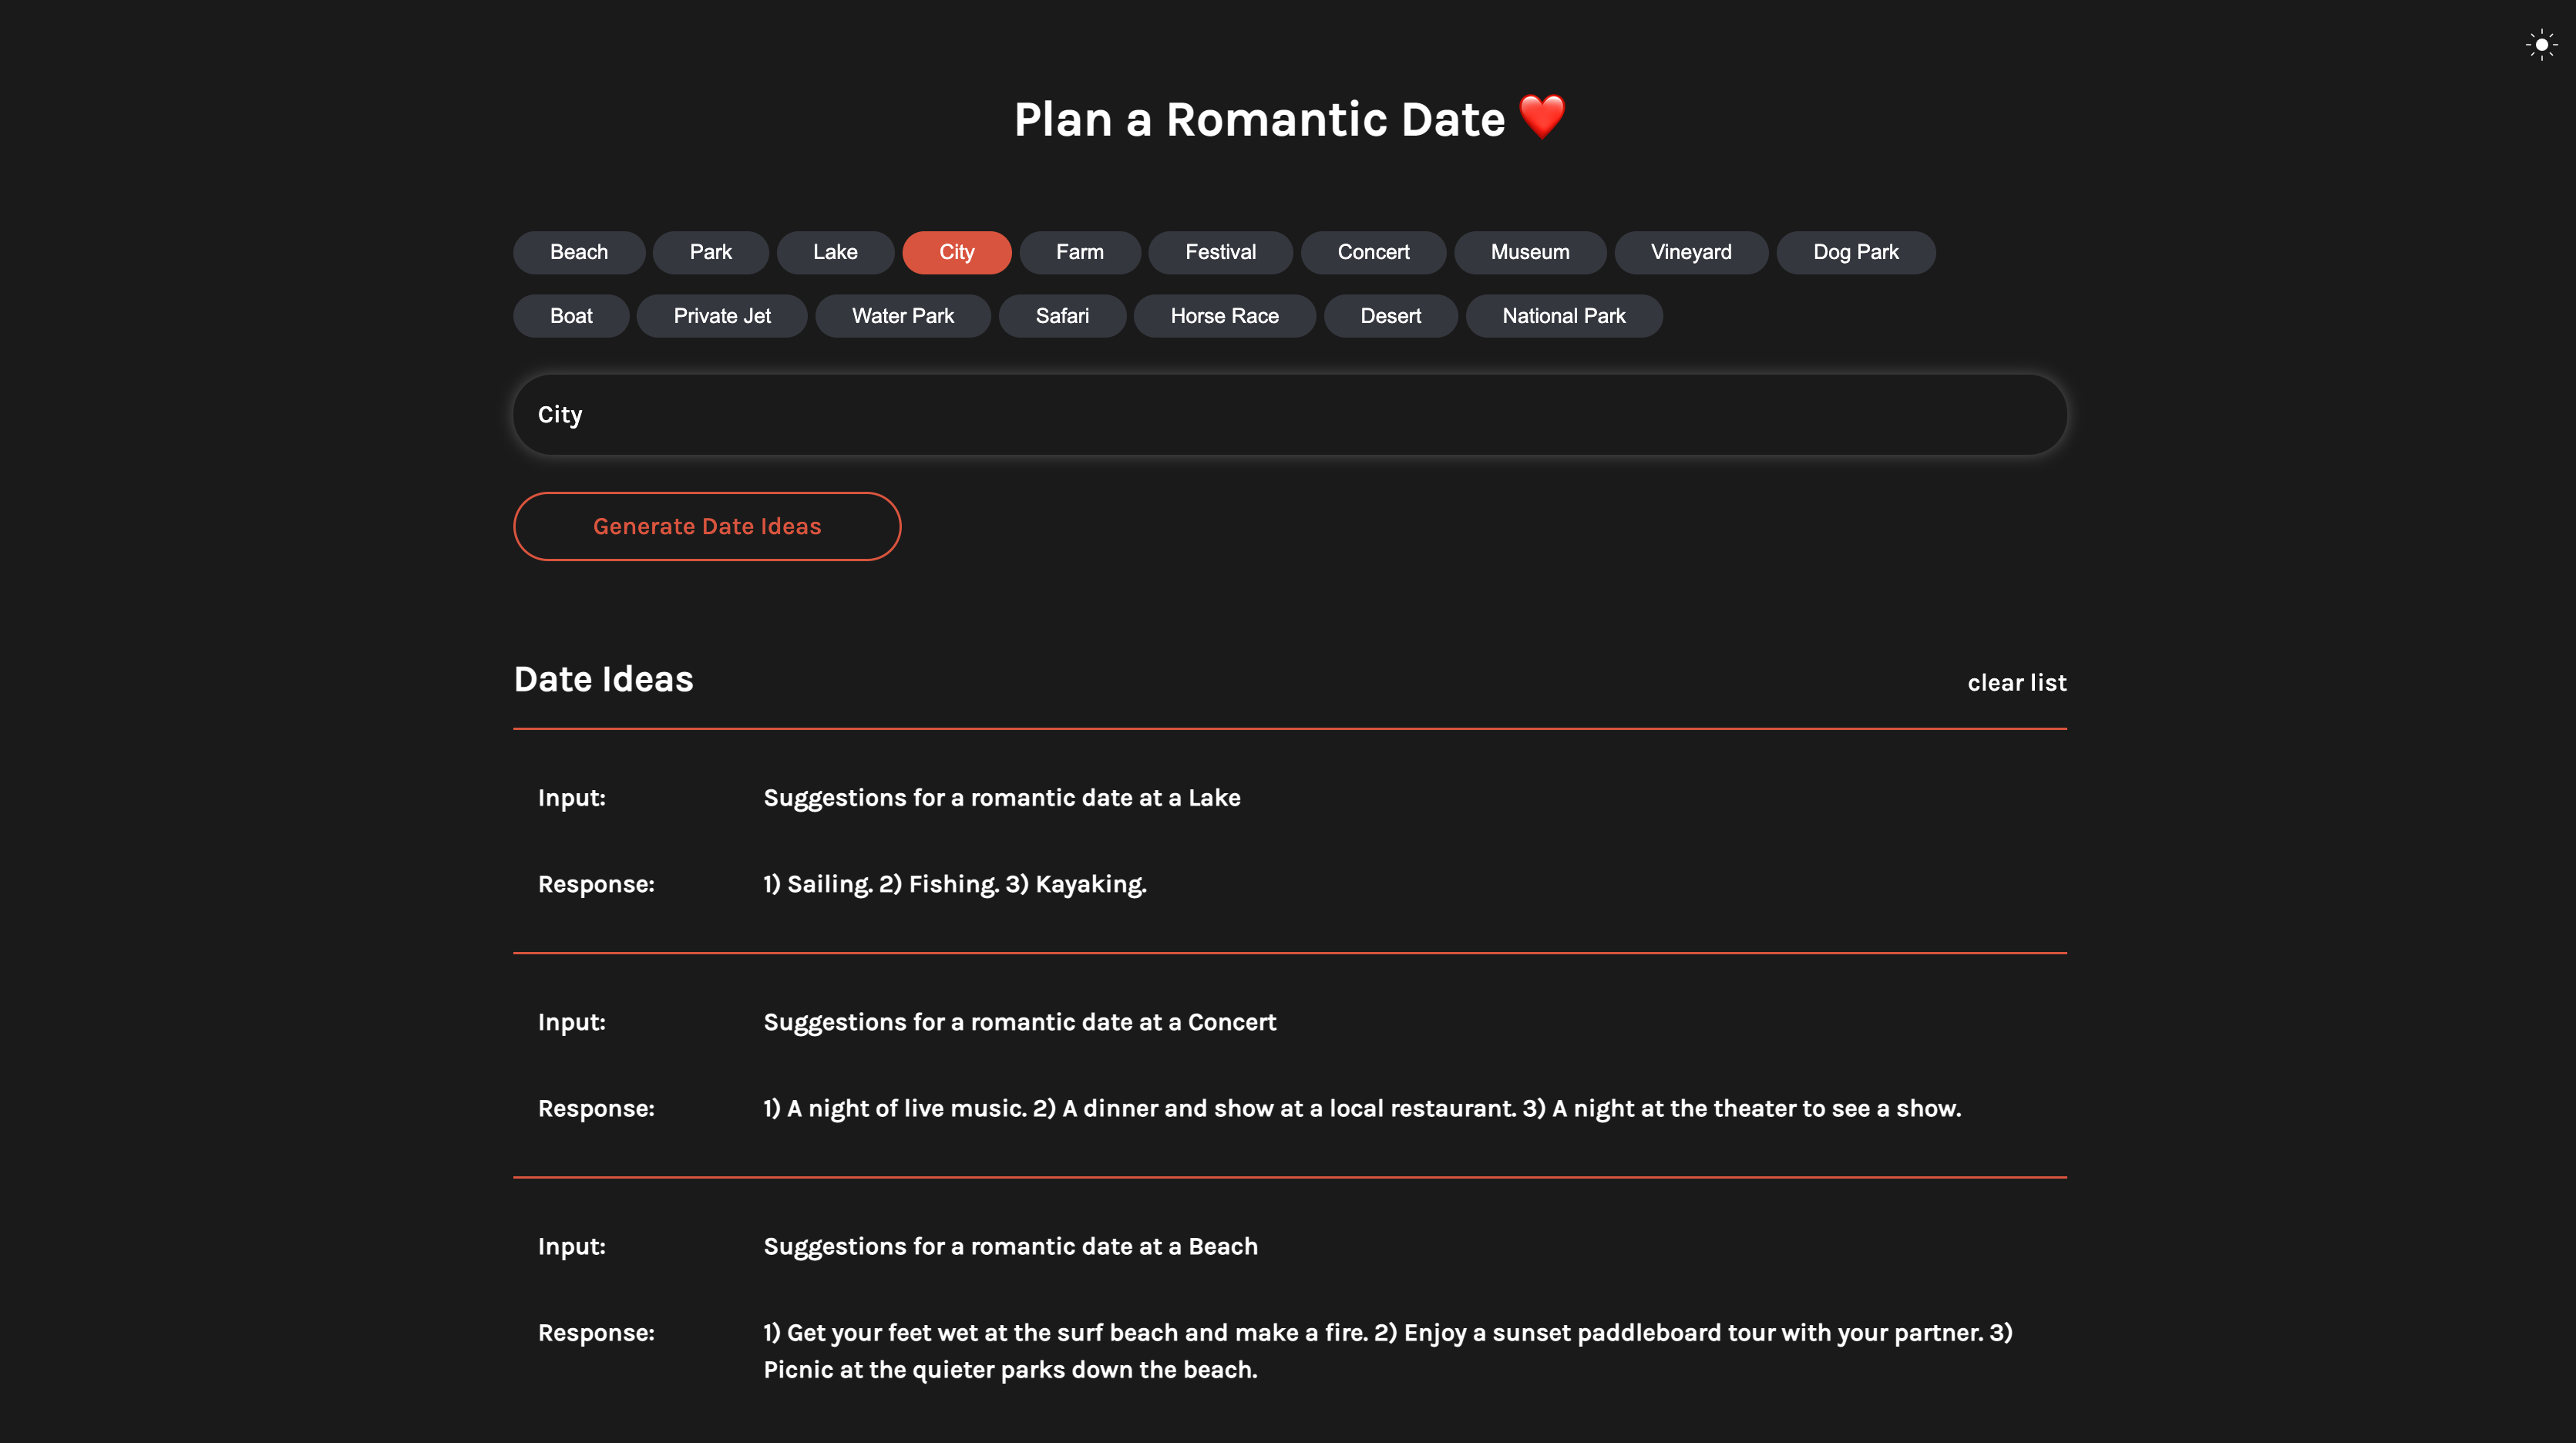Select the Safari option

[1061, 316]
